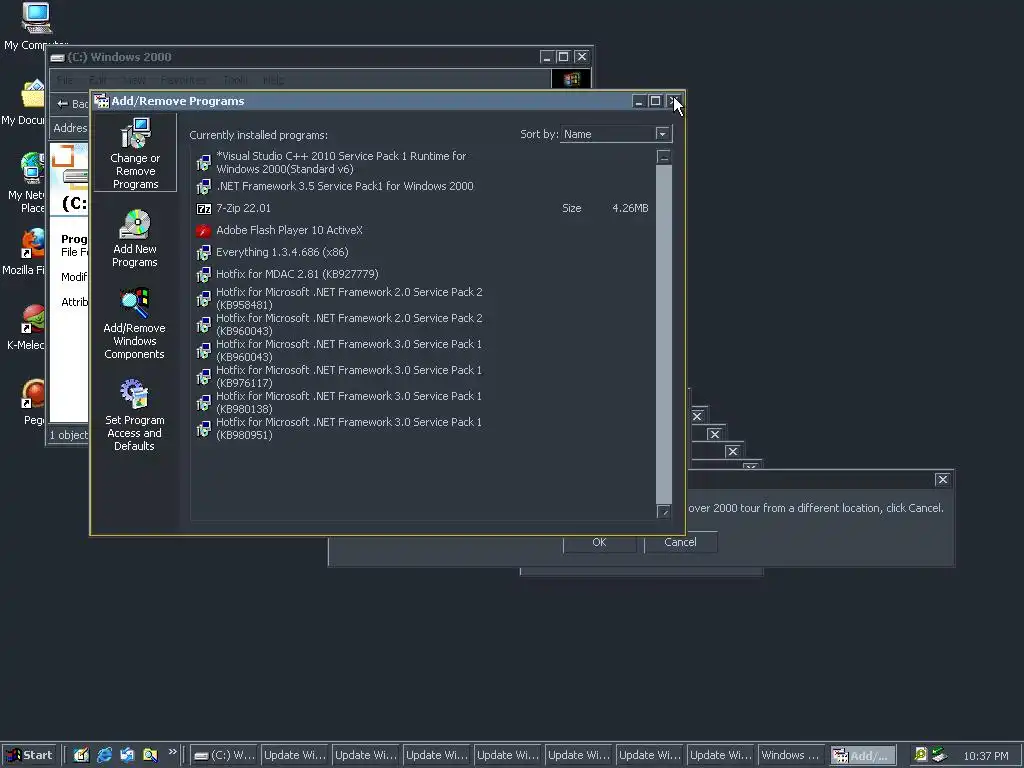The width and height of the screenshot is (1024, 768).
Task: Select .NET Framework 3.0 SP1 hotfix KB960043
Action: [x=424, y=351]
